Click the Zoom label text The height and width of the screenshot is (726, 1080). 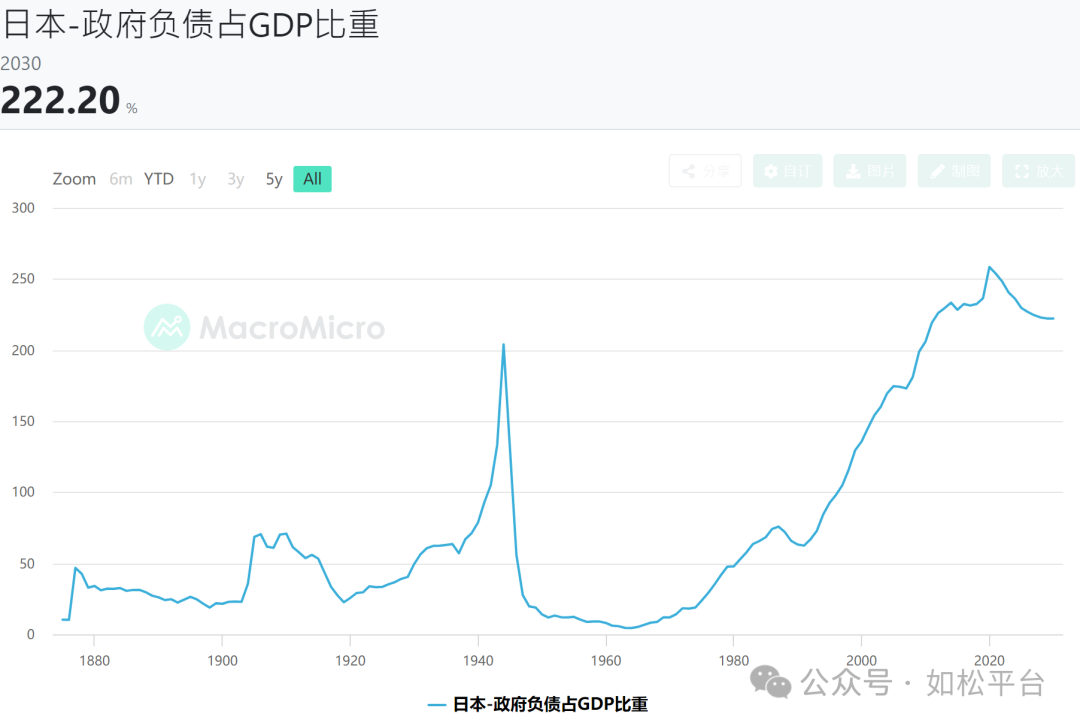pyautogui.click(x=73, y=178)
